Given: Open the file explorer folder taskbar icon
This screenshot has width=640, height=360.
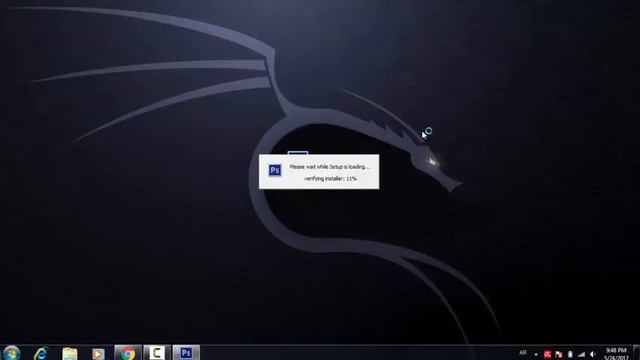Looking at the screenshot, I should (69, 353).
